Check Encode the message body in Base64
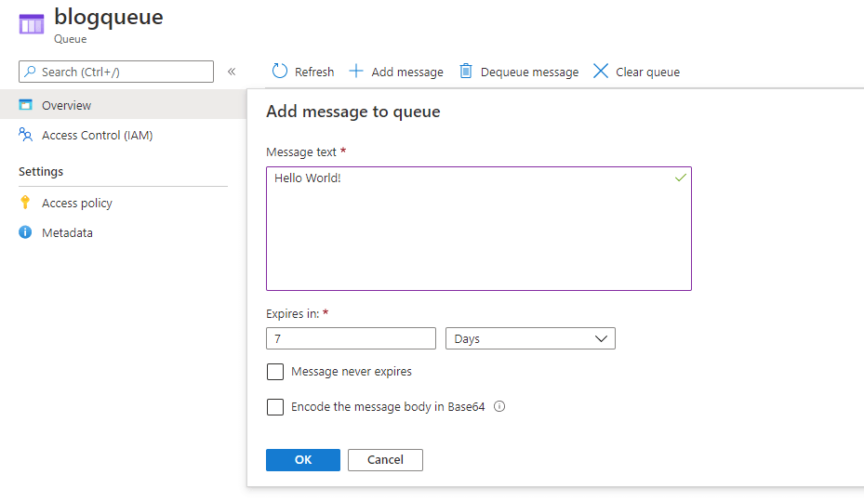 pos(275,407)
